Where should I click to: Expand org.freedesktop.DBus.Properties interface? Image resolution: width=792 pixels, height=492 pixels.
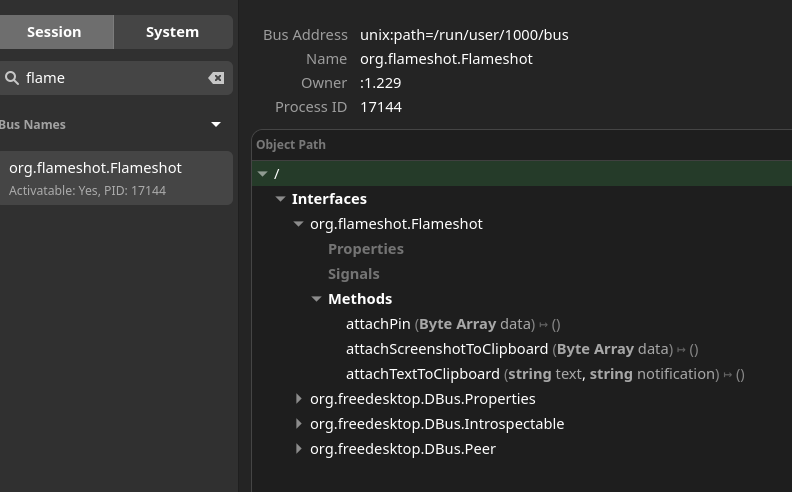(299, 399)
